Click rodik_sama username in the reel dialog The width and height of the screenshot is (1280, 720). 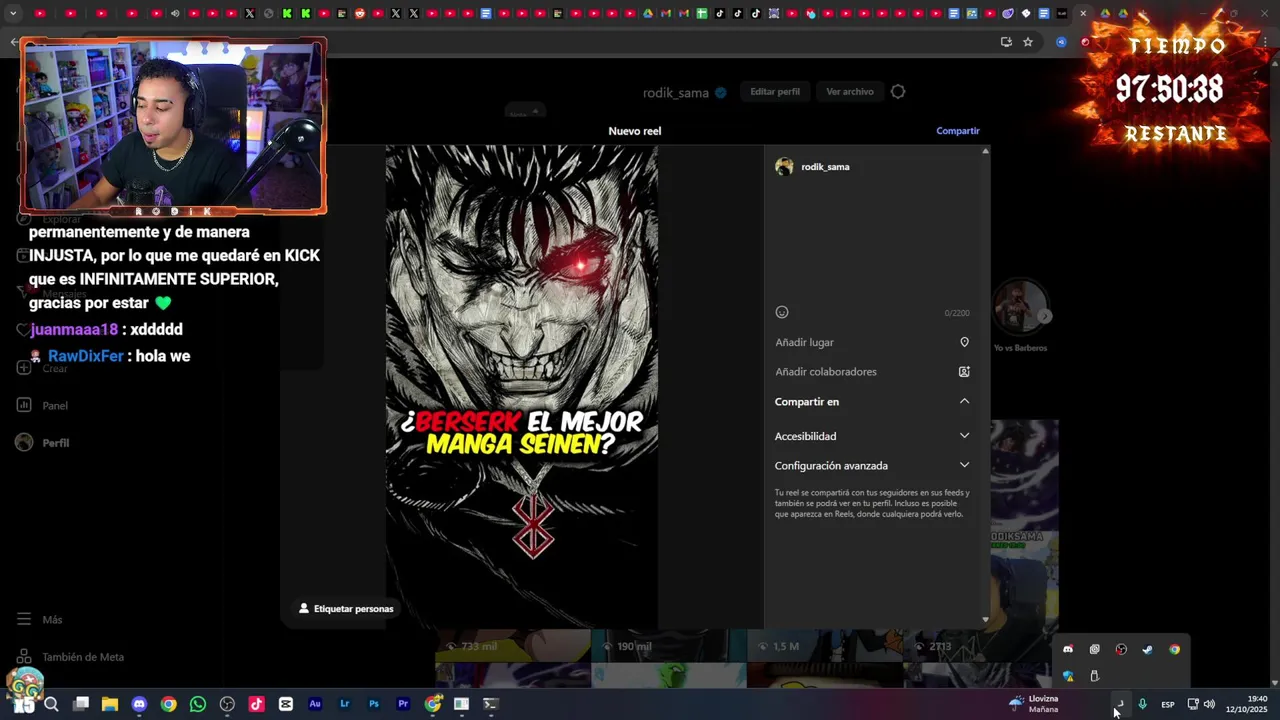click(x=825, y=167)
